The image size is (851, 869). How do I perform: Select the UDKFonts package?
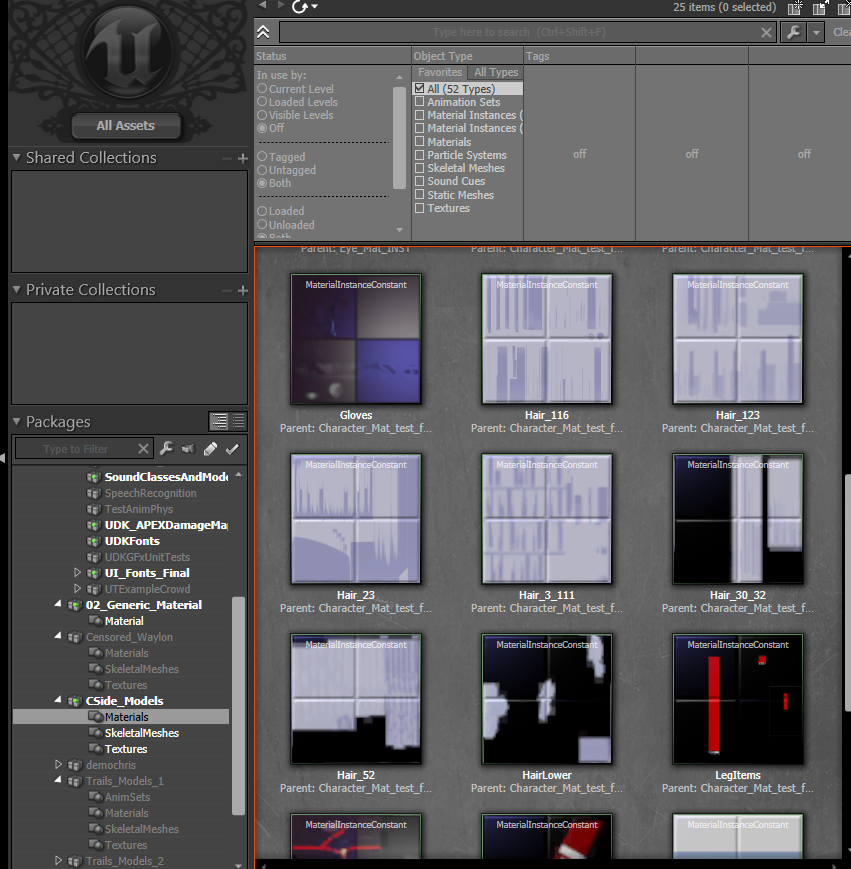[132, 541]
